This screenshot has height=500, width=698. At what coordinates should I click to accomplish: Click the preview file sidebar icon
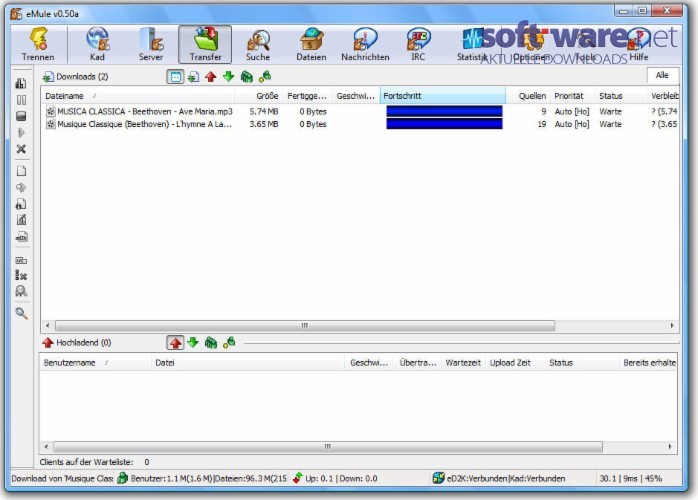pyautogui.click(x=21, y=187)
